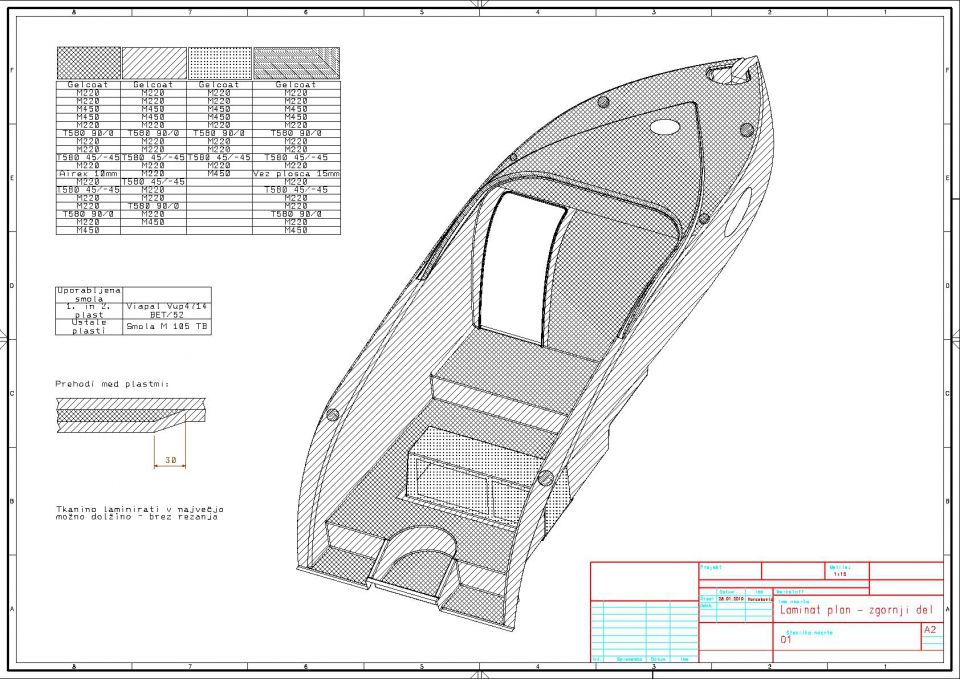Click the drawing number '01' field
This screenshot has height=679, width=960.
tap(786, 640)
